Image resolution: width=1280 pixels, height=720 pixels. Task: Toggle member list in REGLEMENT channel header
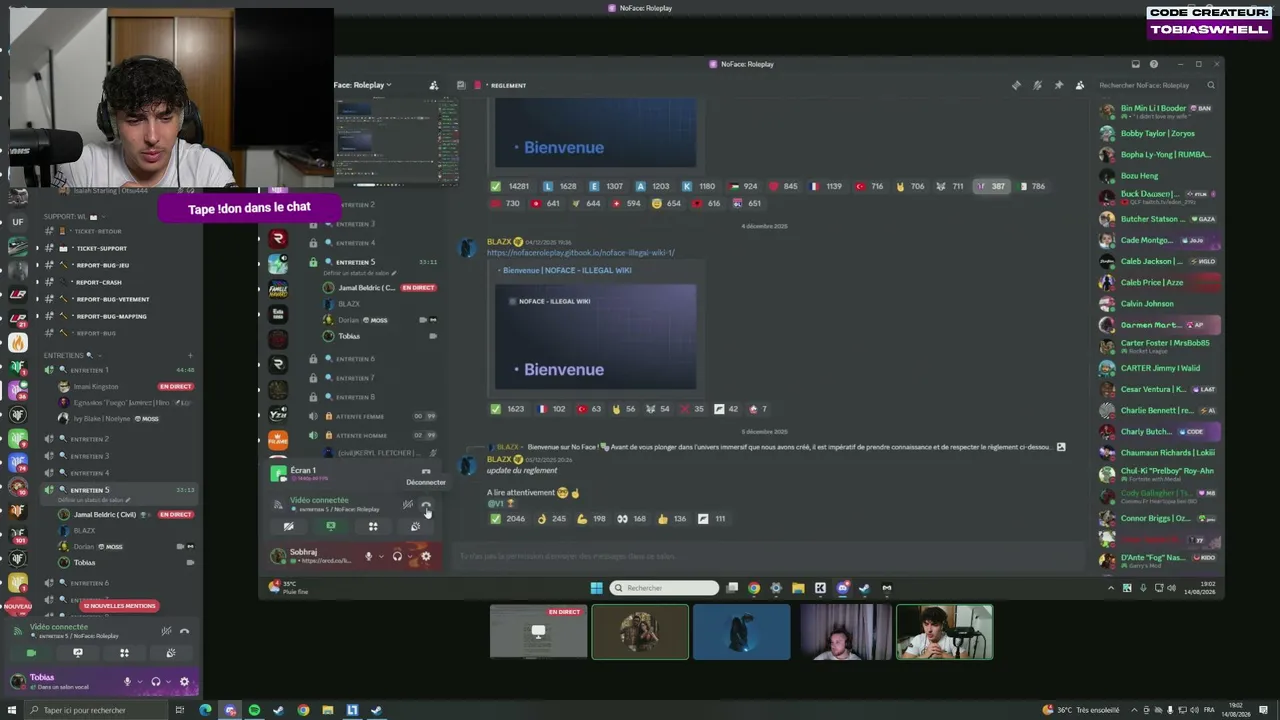(1079, 85)
